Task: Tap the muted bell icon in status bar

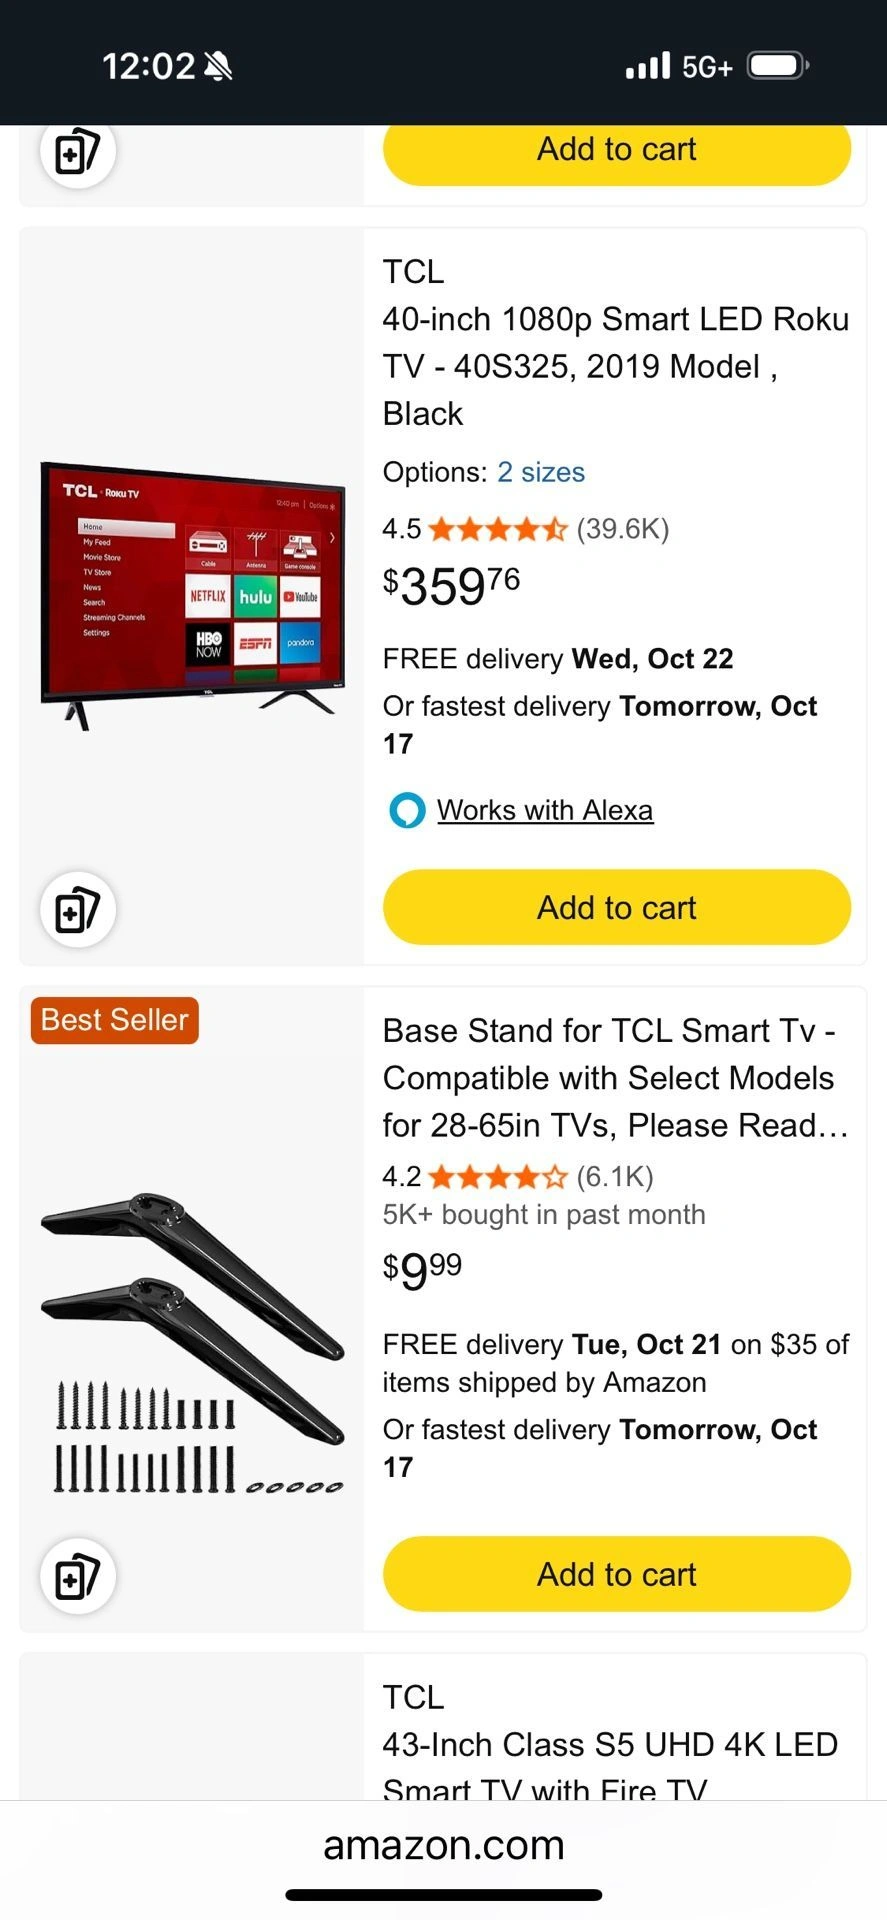Action: [217, 67]
